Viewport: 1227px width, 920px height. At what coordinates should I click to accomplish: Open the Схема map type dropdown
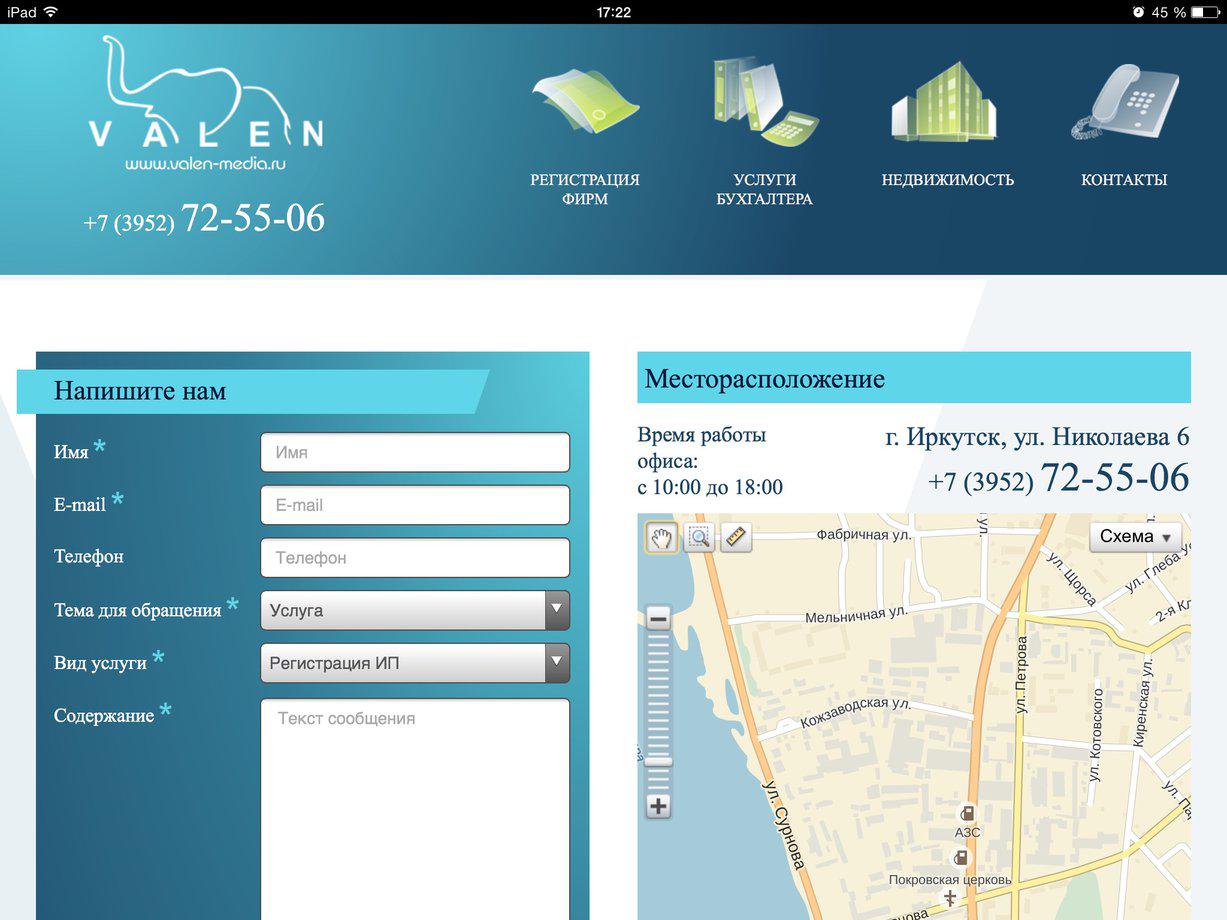(1135, 537)
